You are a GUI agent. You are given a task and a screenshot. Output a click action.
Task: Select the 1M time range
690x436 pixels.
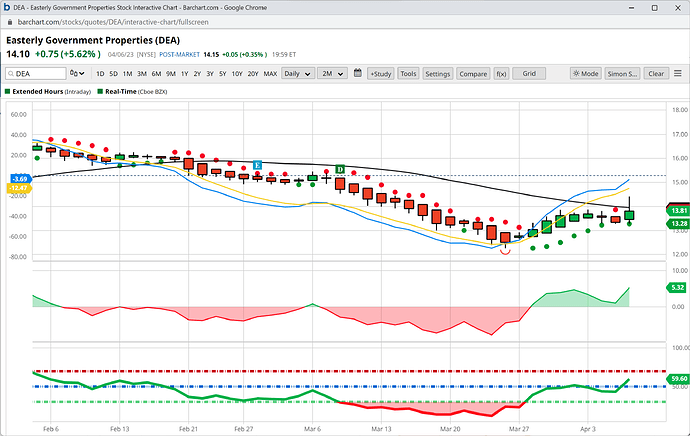pyautogui.click(x=128, y=73)
